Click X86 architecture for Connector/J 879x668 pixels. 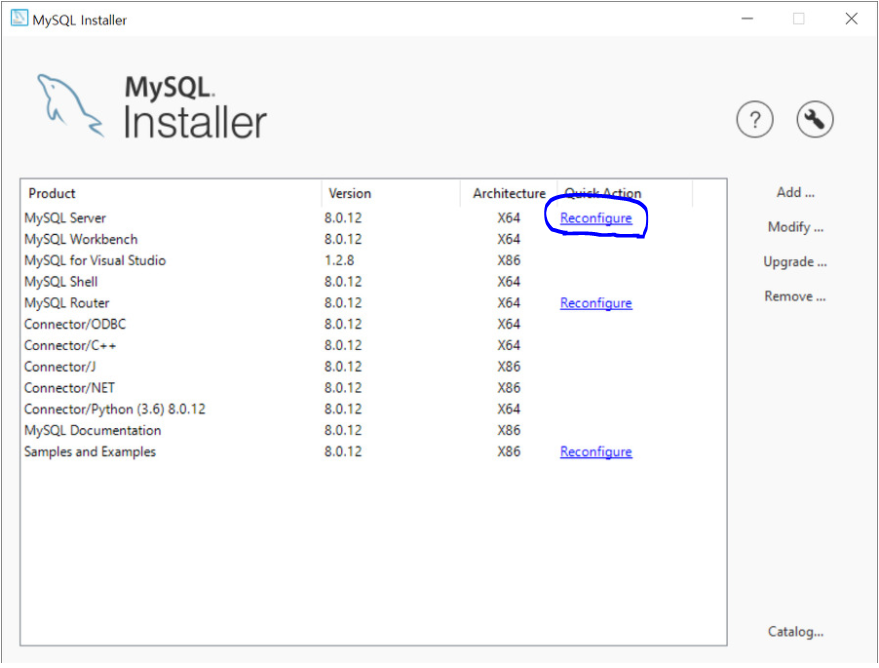tap(508, 367)
